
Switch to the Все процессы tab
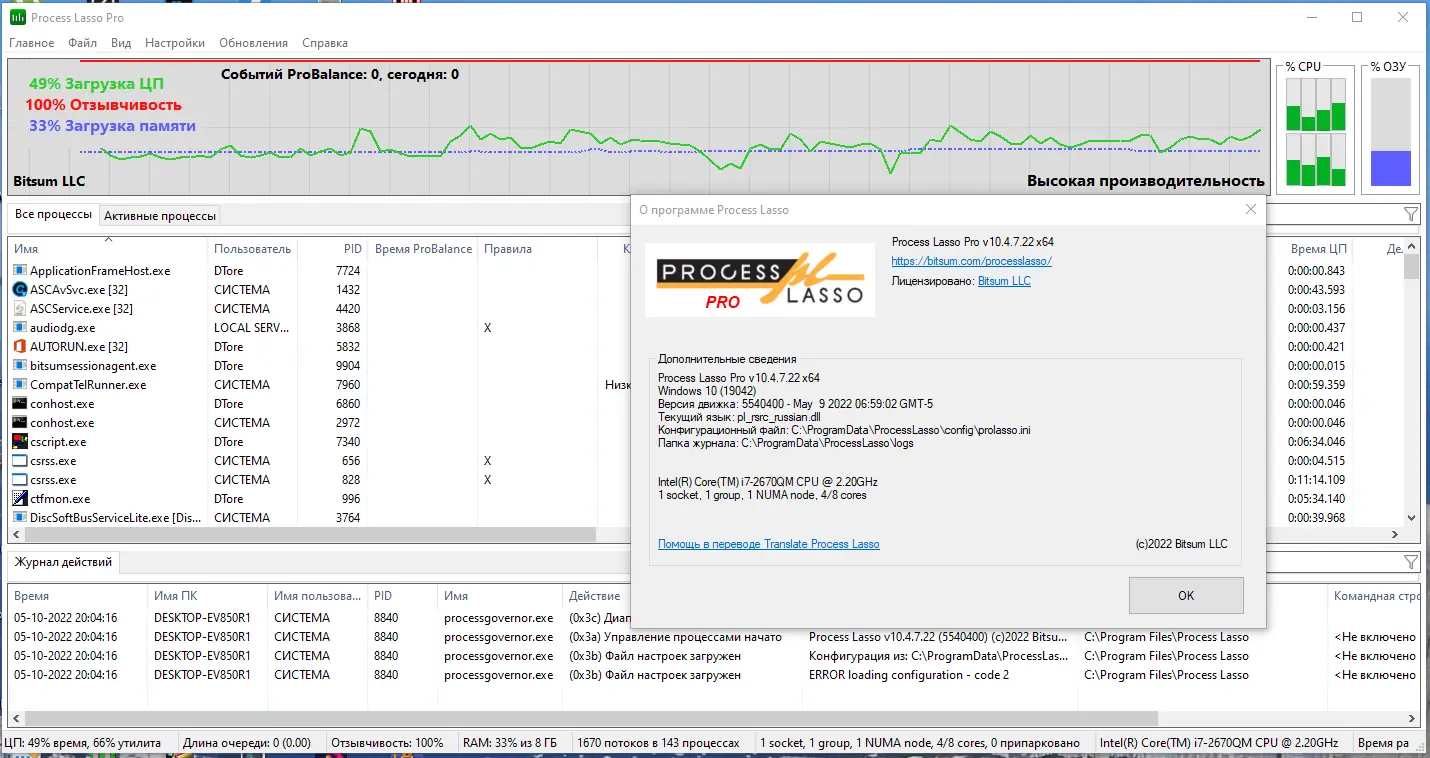point(54,215)
